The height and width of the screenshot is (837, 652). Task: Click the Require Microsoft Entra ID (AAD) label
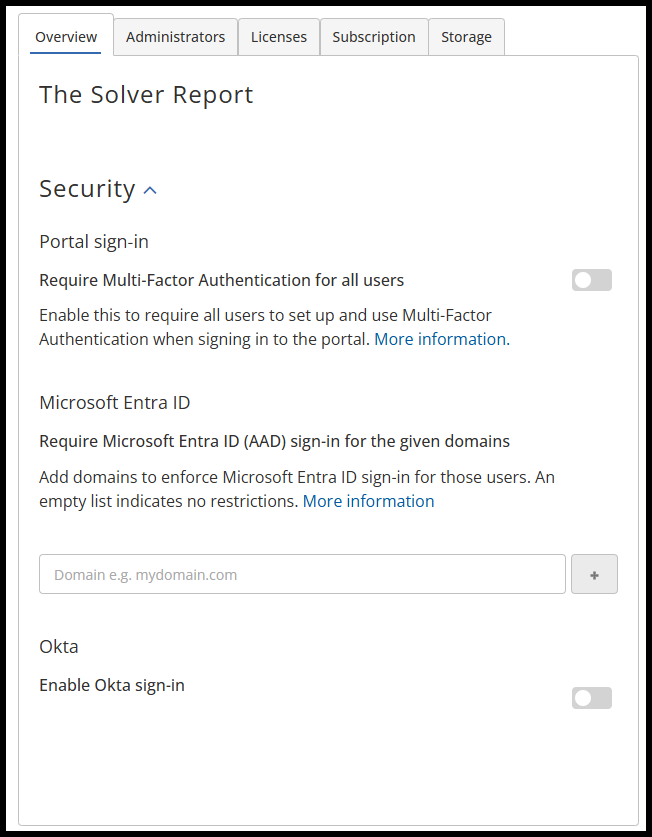coord(274,441)
